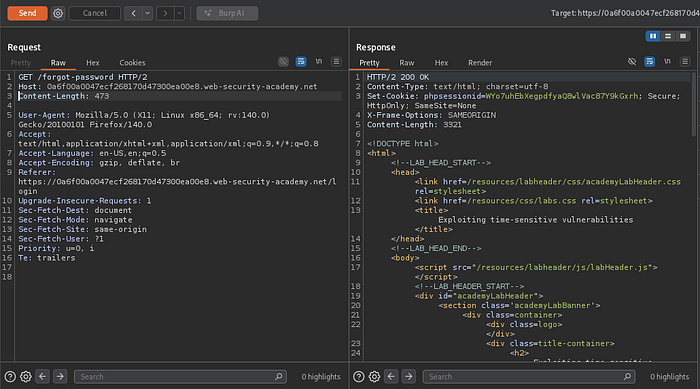Click the Target URL in the toolbar

click(625, 13)
